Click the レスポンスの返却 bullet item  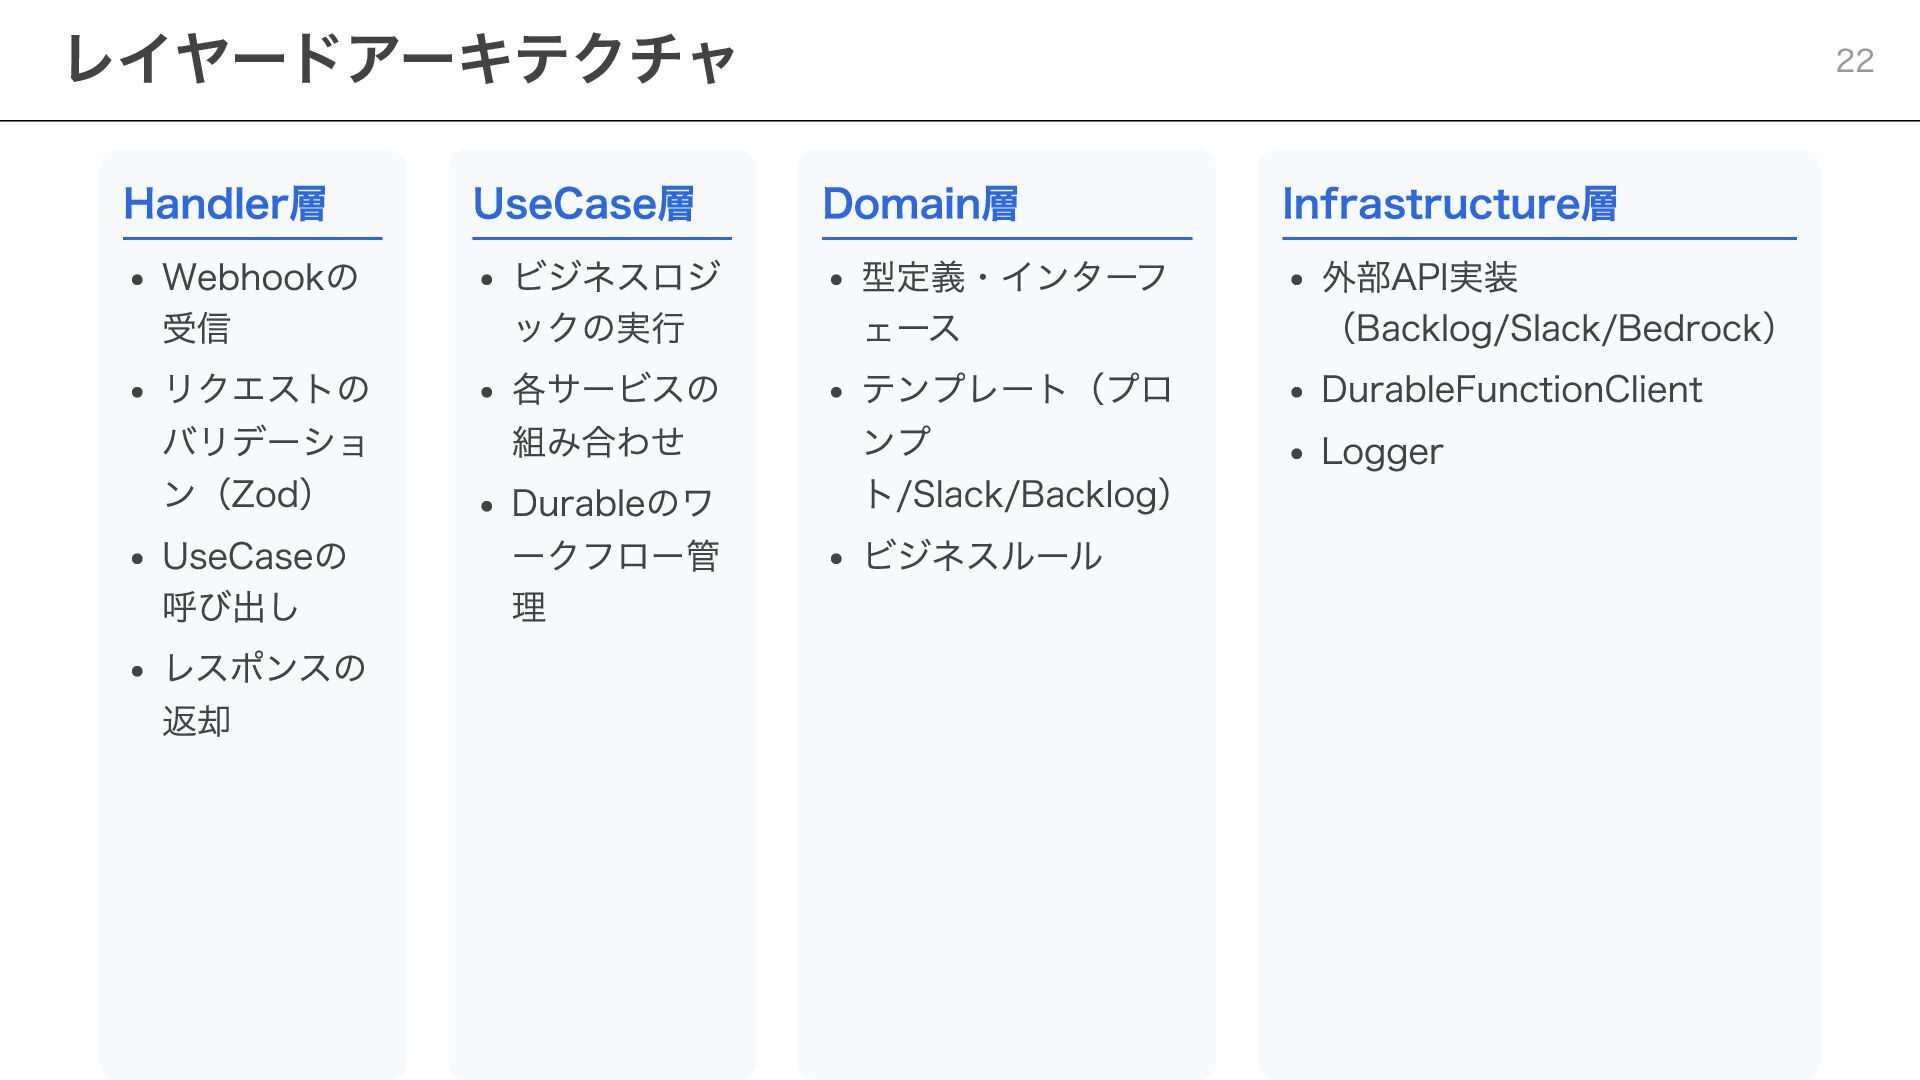tap(264, 693)
